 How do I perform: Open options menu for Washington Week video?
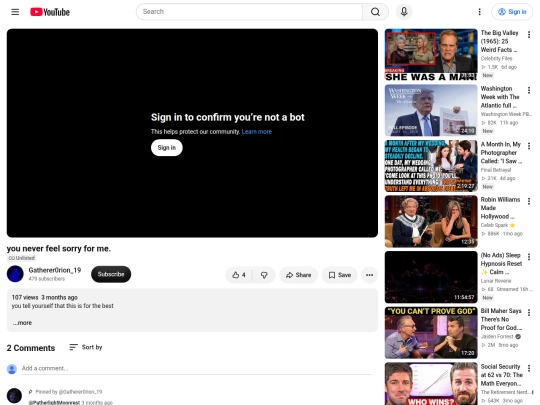529,90
